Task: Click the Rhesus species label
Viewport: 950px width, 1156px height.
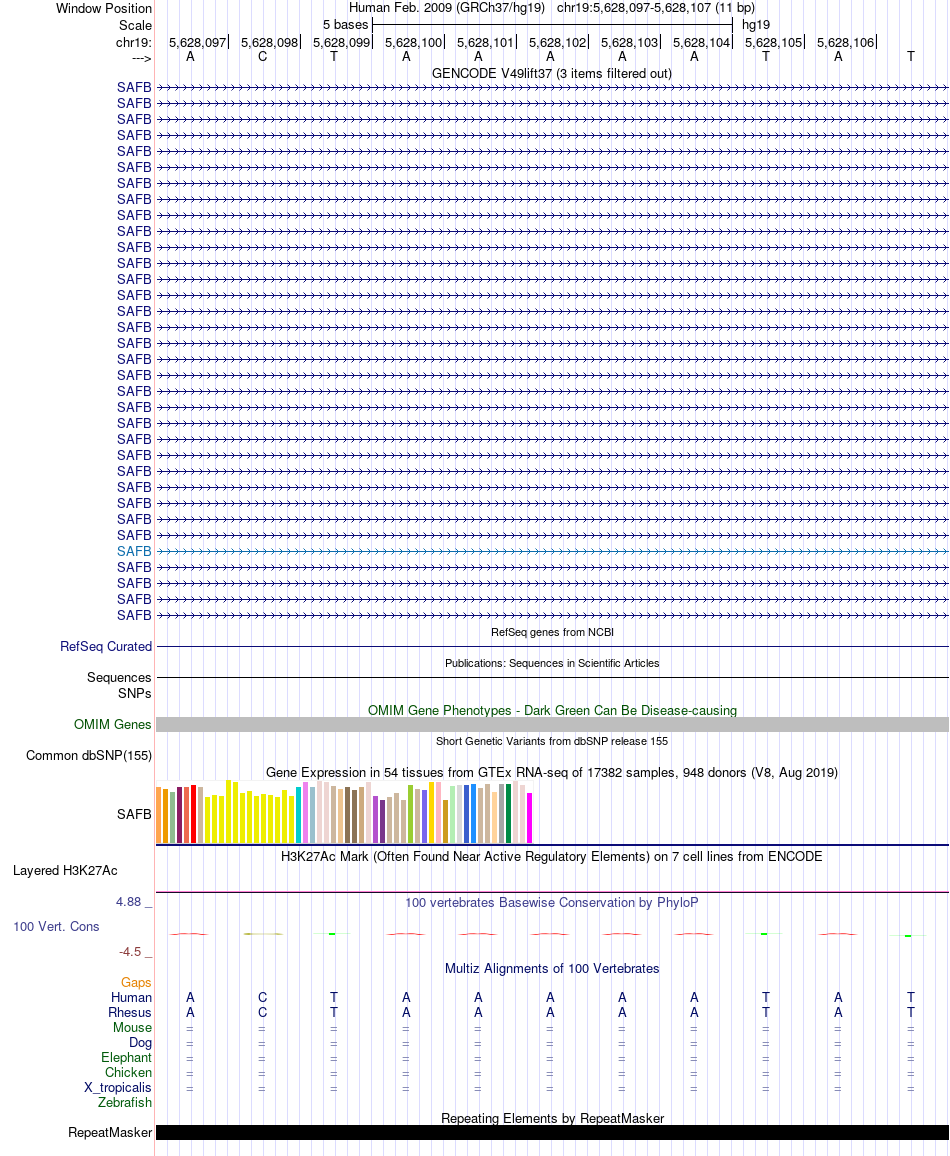Action: (130, 1013)
